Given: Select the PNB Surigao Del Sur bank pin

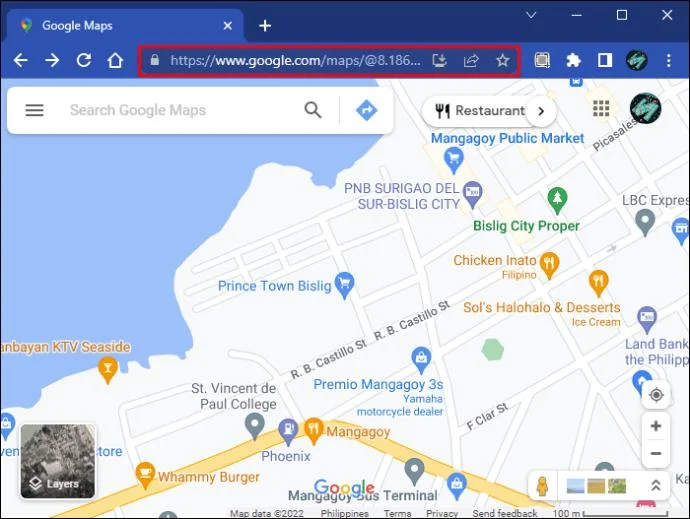Looking at the screenshot, I should (x=473, y=195).
